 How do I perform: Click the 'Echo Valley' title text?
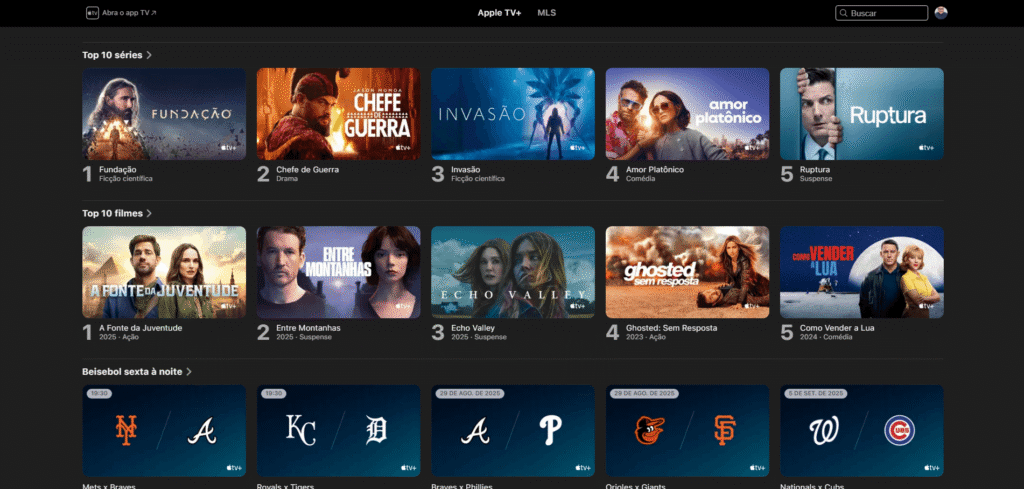[473, 328]
